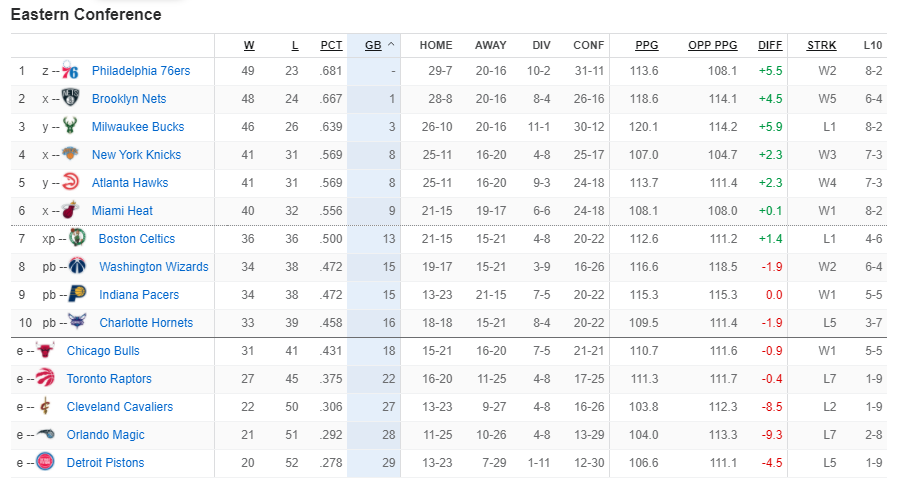Sort standings by W column header
The image size is (899, 483).
point(249,45)
